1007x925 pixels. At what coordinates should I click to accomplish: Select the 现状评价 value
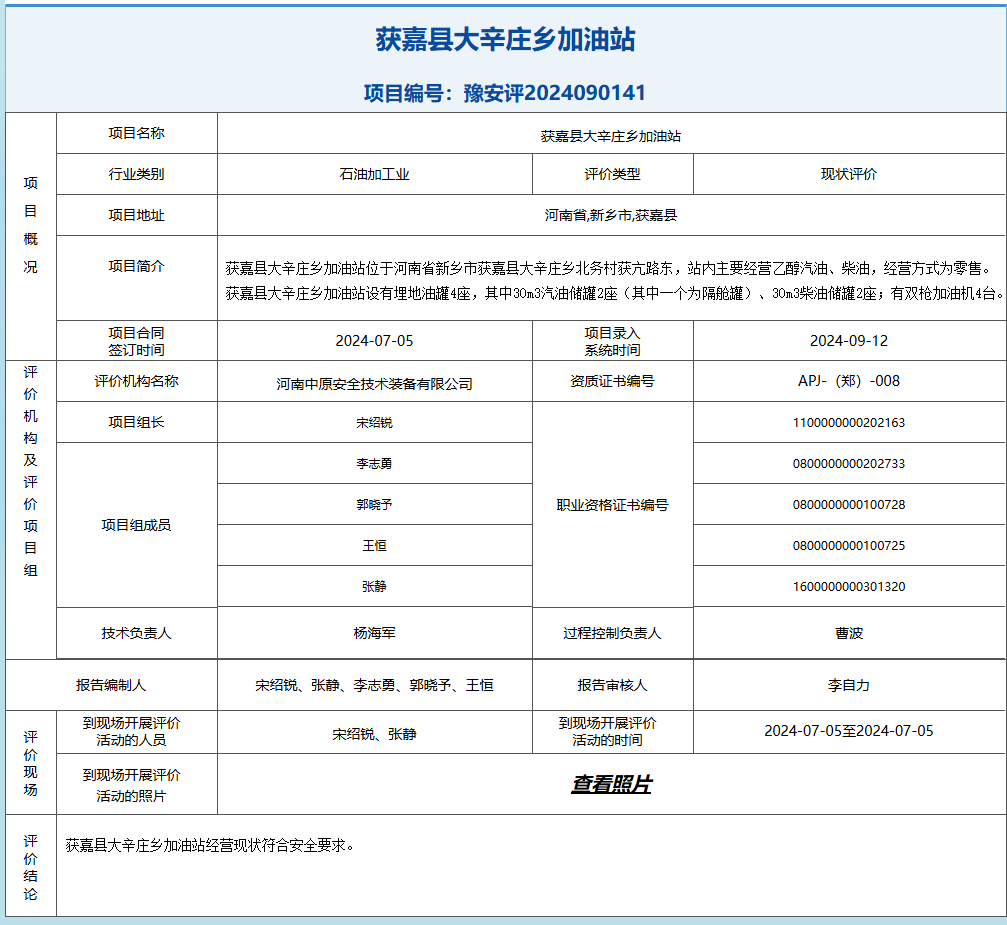[x=848, y=174]
